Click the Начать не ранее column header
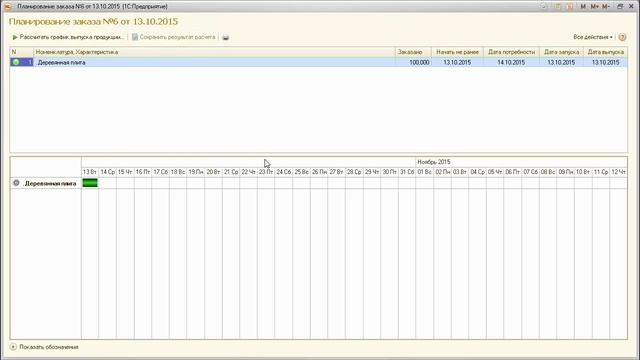 coord(457,52)
